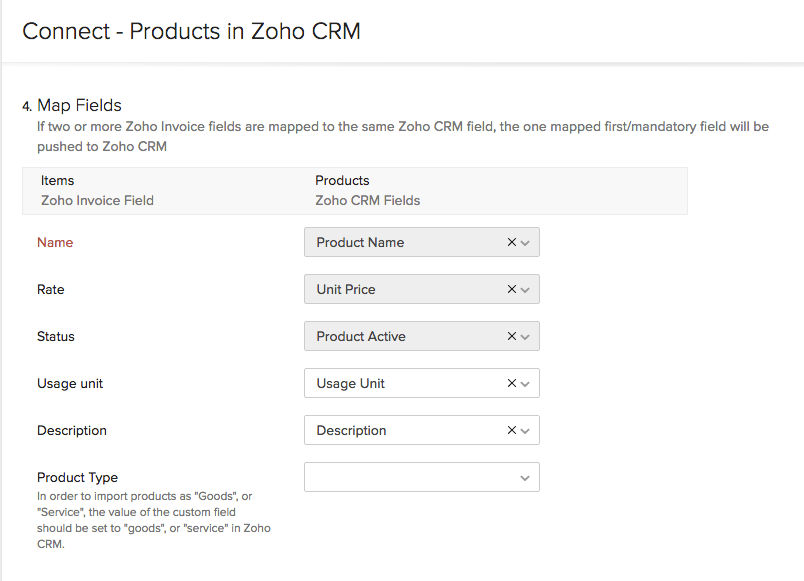804x581 pixels.
Task: Click the Map Fields section heading
Action: [x=79, y=105]
